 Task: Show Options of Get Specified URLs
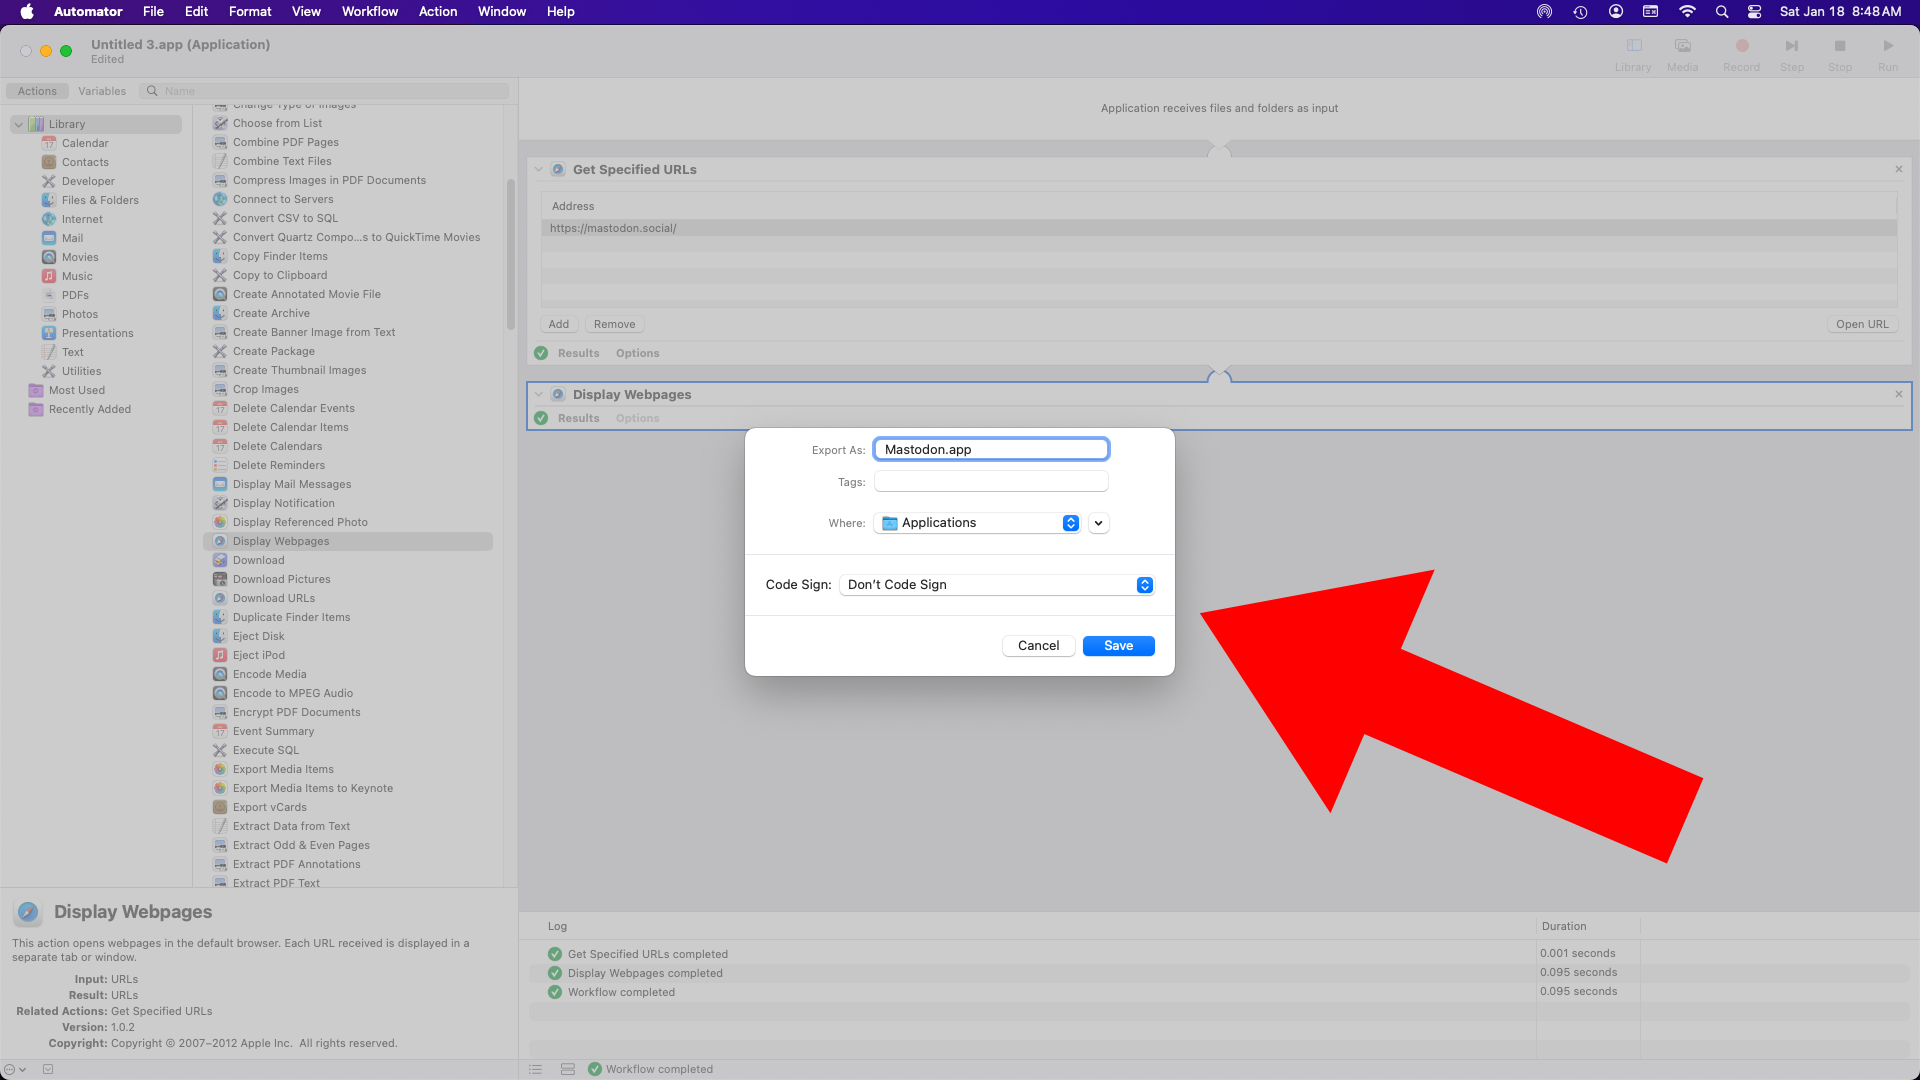(x=638, y=353)
